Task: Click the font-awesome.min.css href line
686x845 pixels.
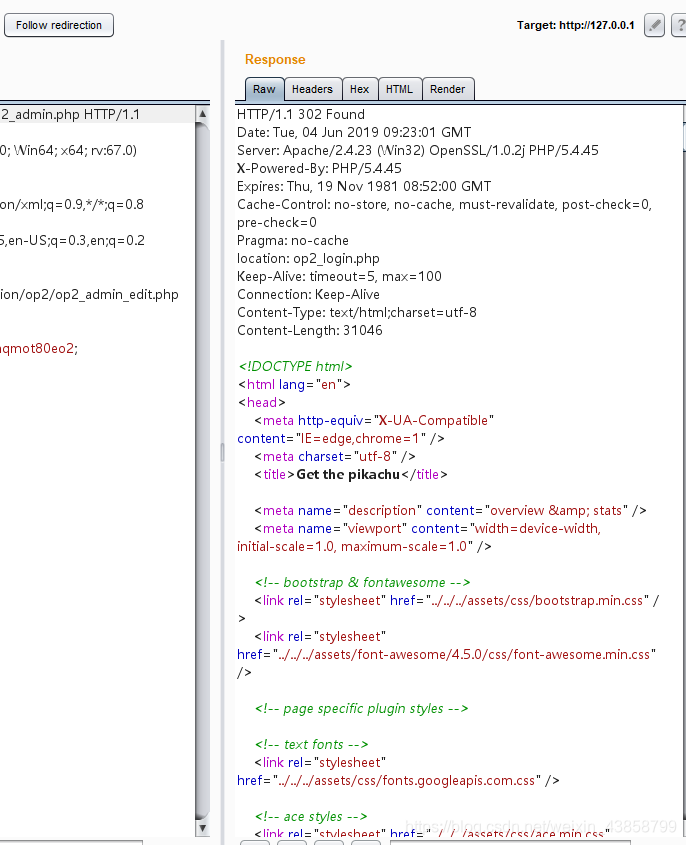Action: pyautogui.click(x=446, y=655)
